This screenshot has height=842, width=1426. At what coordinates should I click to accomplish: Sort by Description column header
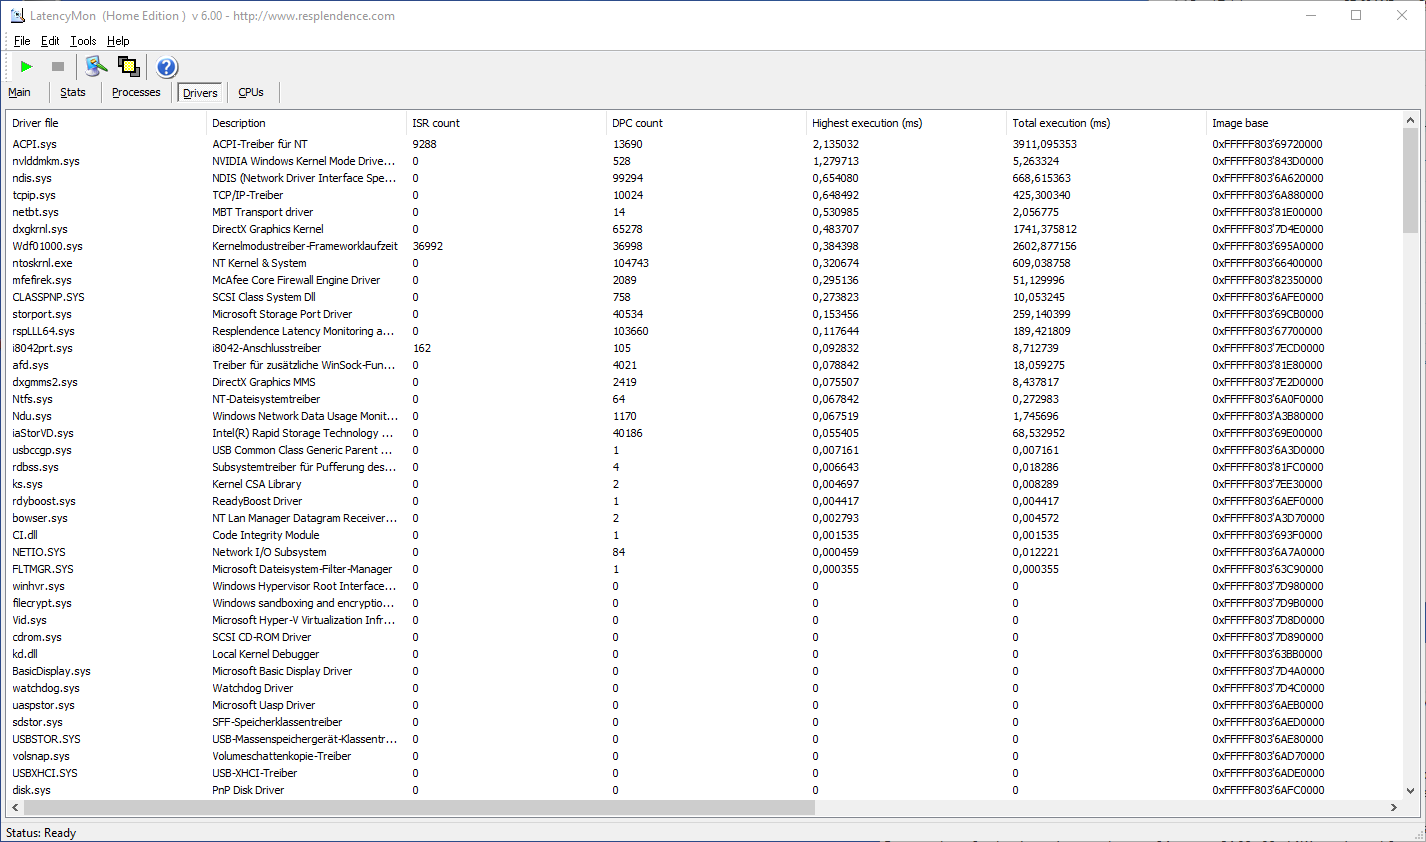pyautogui.click(x=306, y=123)
